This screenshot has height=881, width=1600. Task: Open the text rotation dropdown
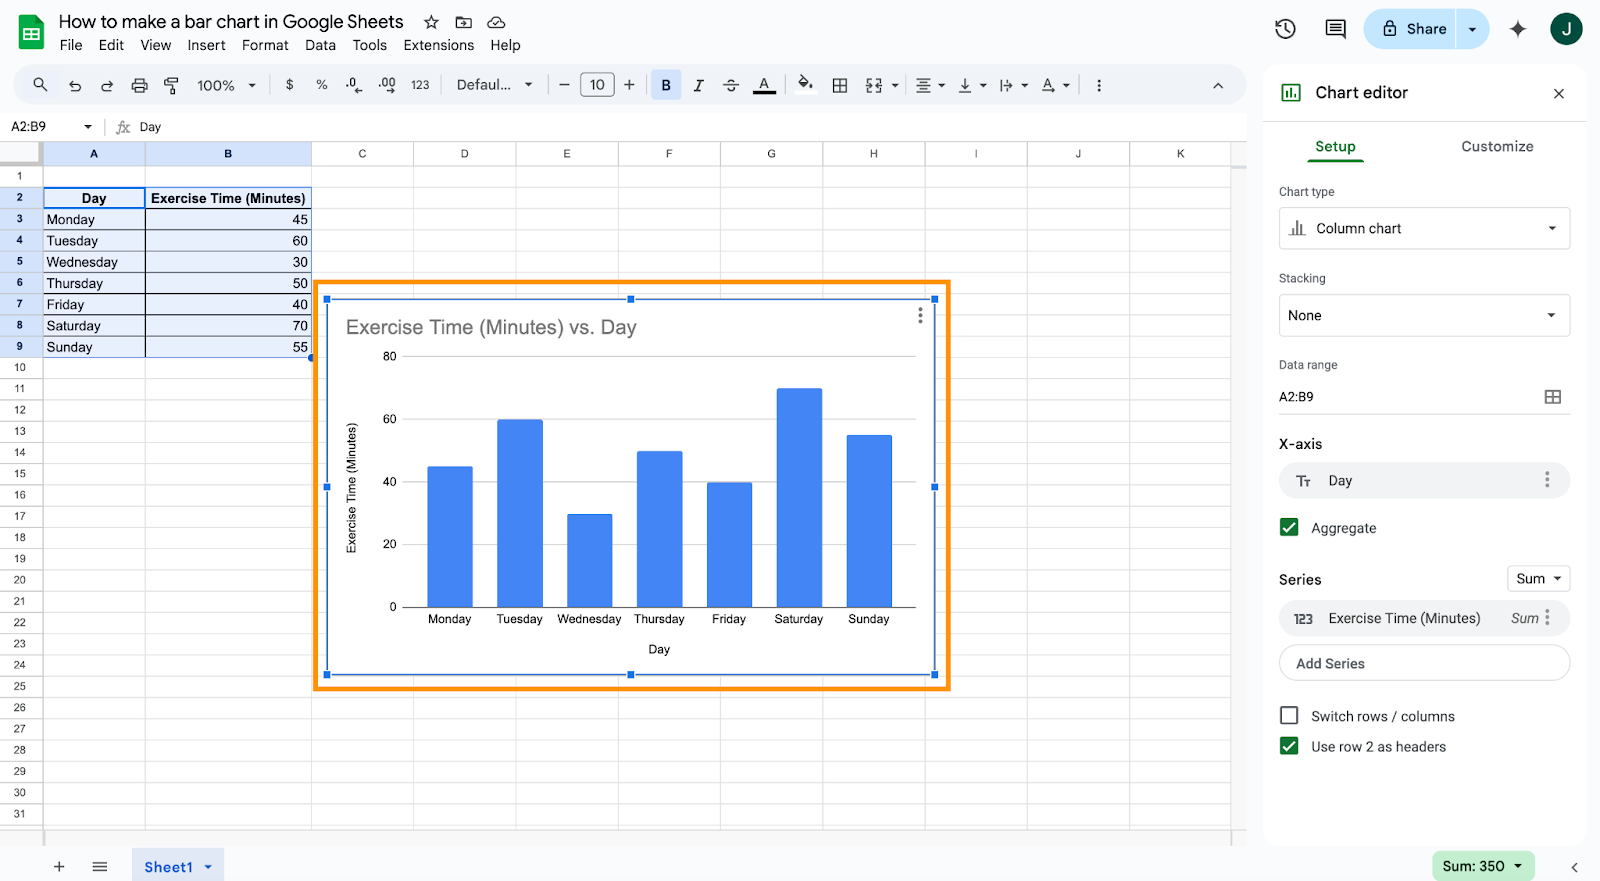tap(1056, 85)
